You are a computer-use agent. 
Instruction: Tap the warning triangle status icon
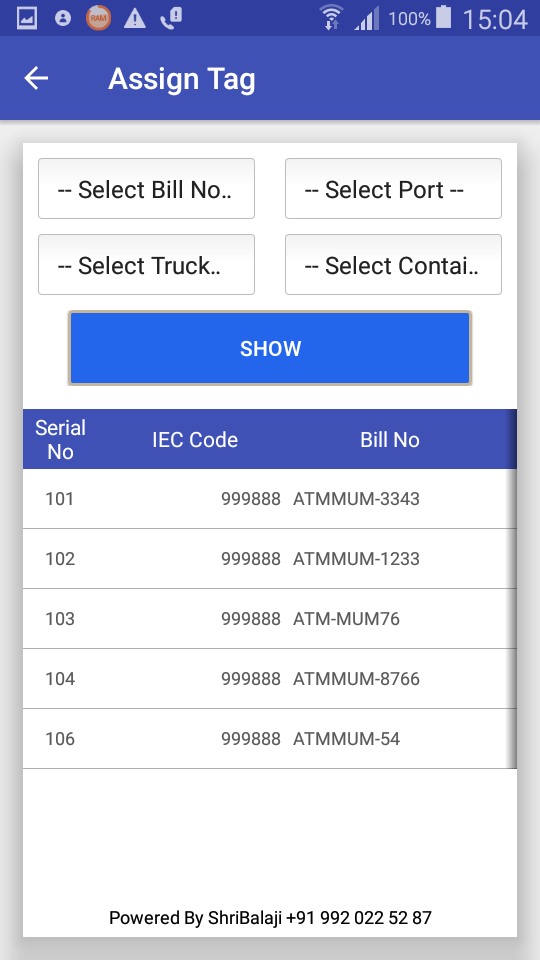(135, 18)
